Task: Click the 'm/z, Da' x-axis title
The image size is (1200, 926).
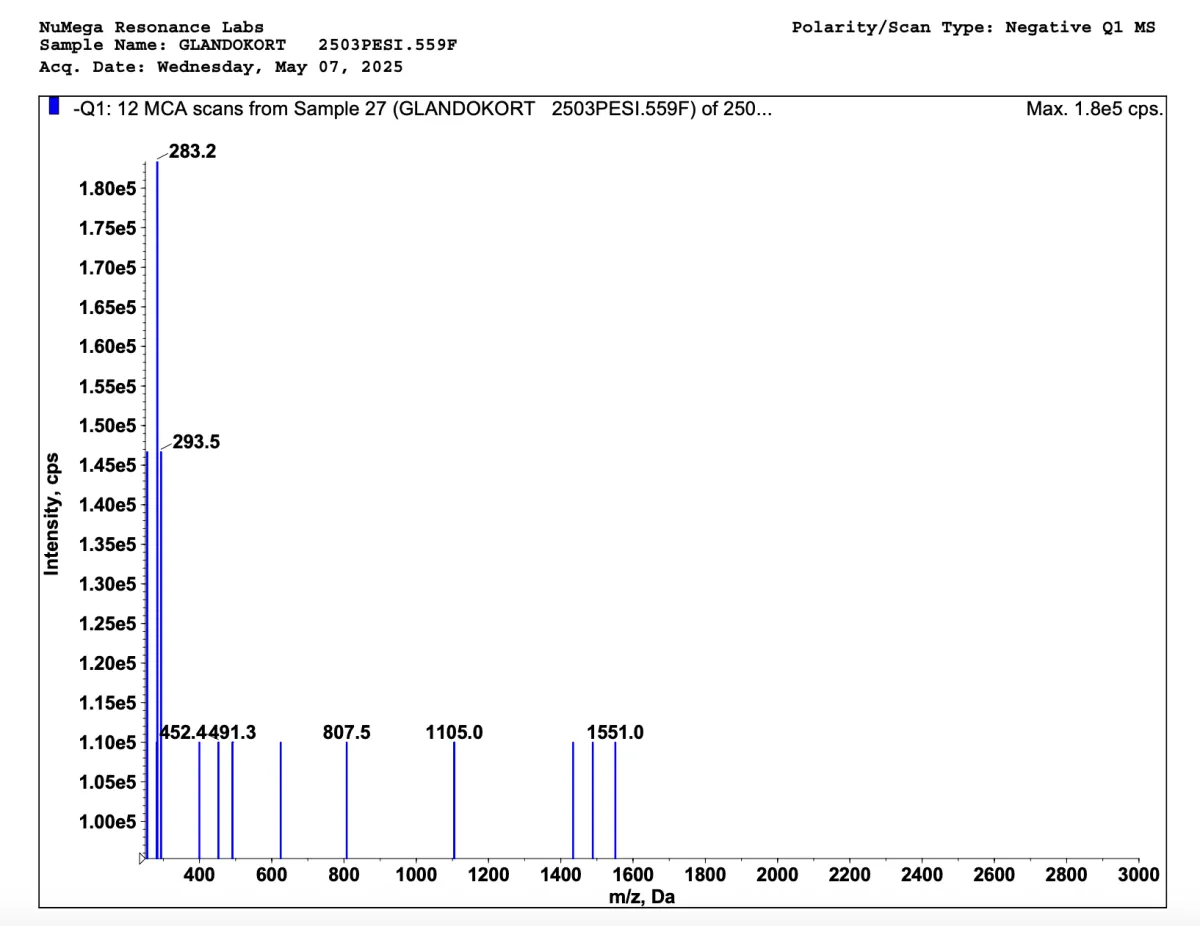Action: 642,897
